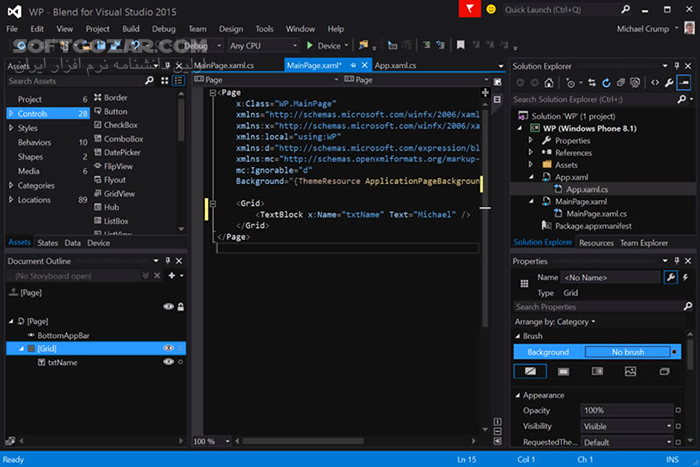Click the Quick Launch search icon
The height and width of the screenshot is (467, 700).
[625, 9]
